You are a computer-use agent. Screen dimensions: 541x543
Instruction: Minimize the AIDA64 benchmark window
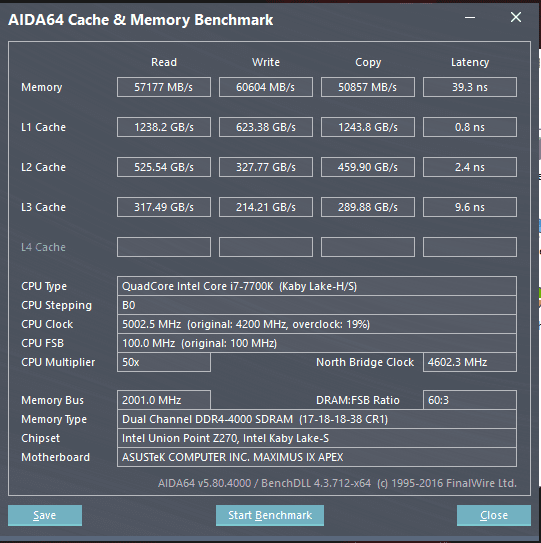click(470, 17)
